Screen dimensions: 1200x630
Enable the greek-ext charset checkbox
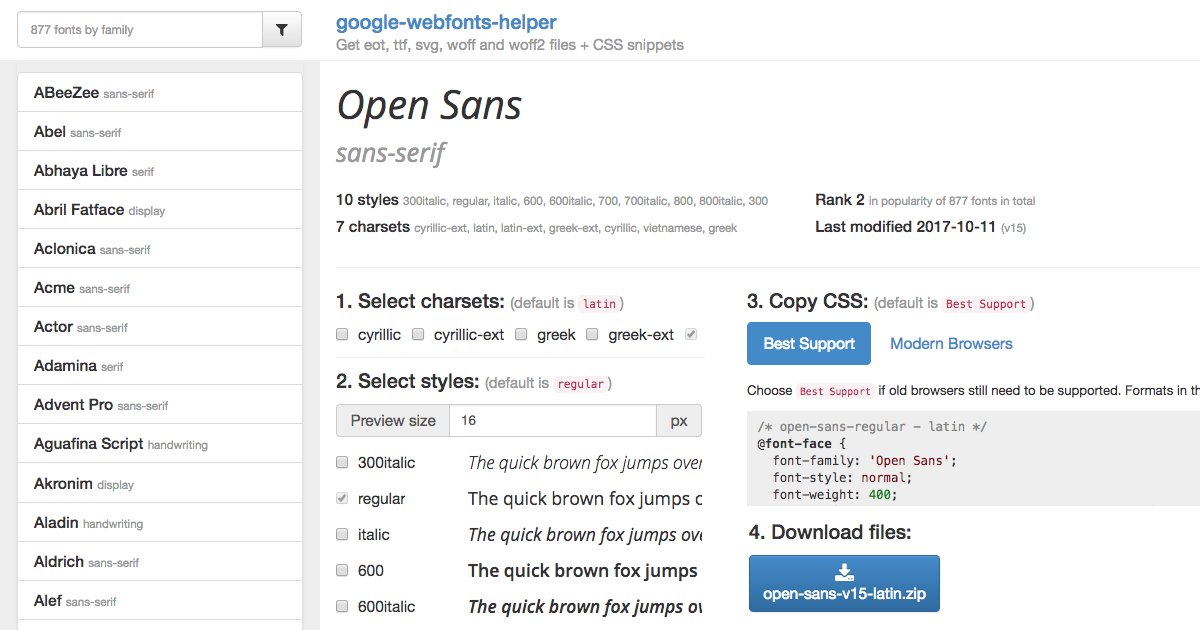[592, 334]
